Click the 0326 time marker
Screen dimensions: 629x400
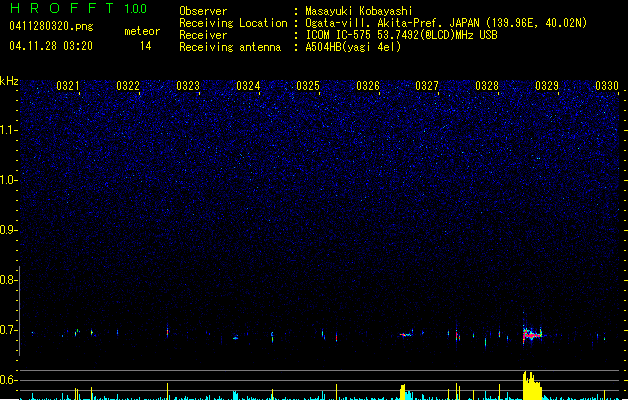[368, 86]
